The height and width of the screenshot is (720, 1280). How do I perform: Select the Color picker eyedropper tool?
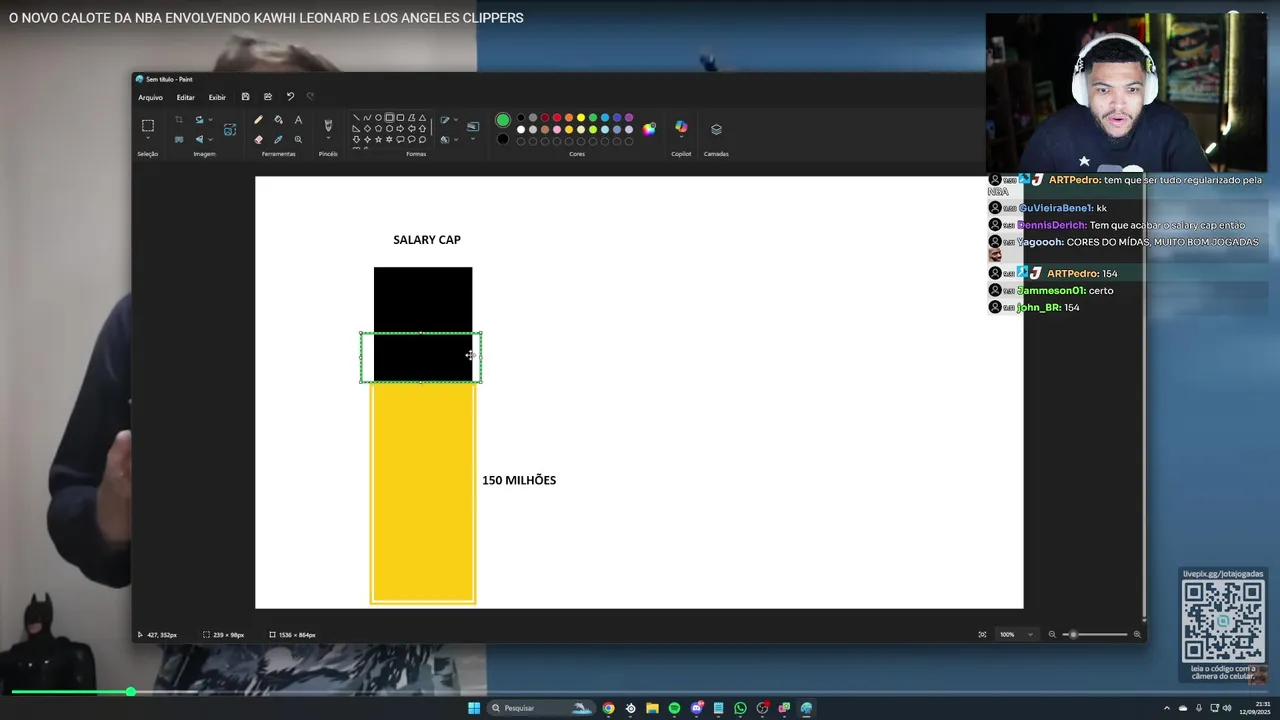point(278,140)
